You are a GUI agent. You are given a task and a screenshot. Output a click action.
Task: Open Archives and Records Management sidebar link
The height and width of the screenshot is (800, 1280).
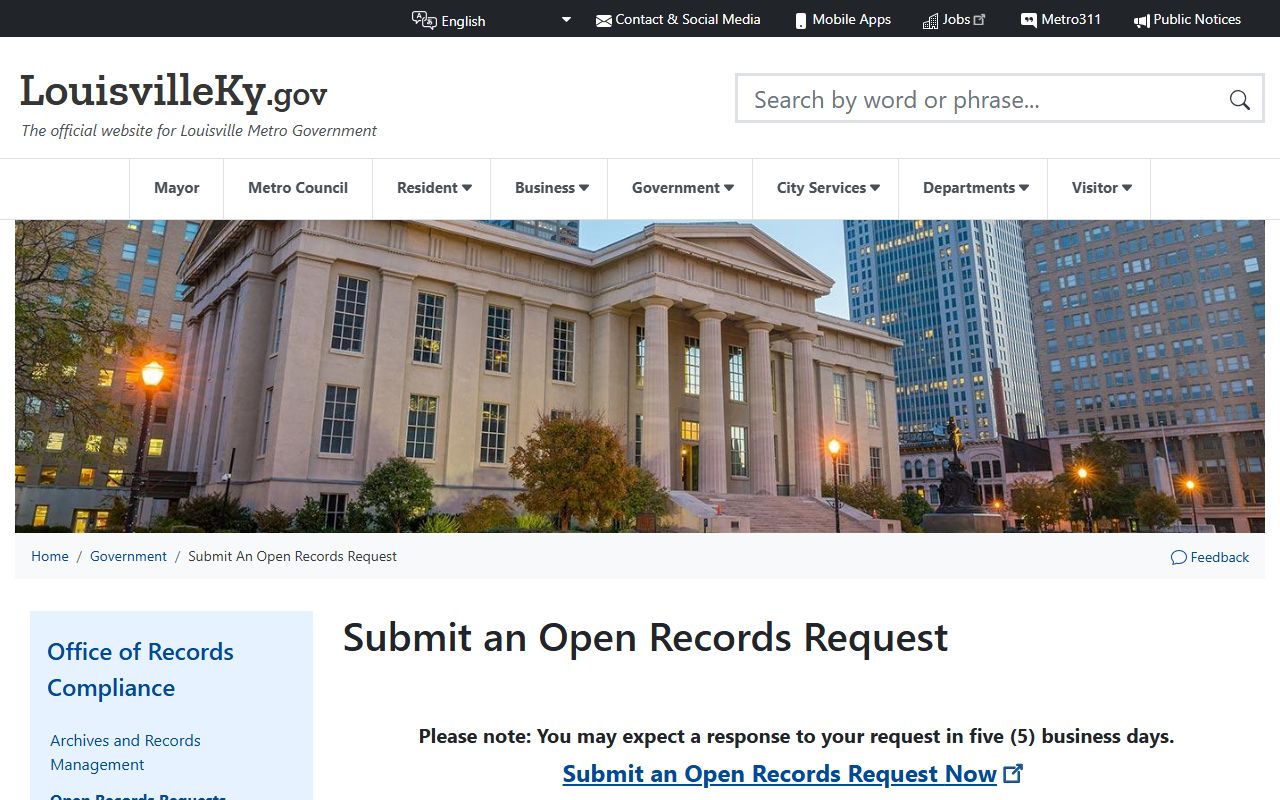[125, 752]
